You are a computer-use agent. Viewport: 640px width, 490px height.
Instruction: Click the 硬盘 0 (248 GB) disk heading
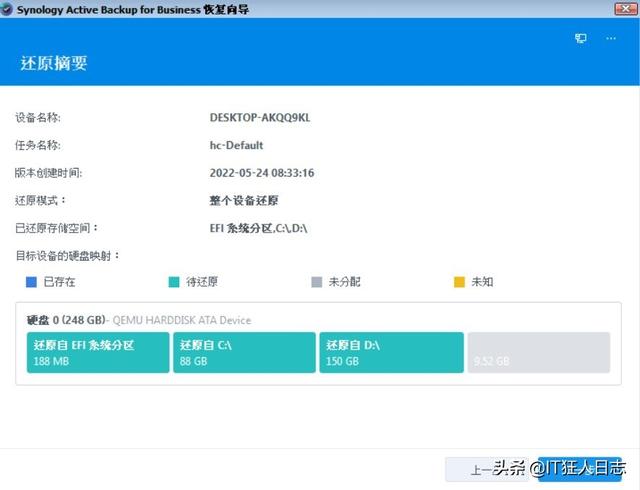(x=66, y=320)
